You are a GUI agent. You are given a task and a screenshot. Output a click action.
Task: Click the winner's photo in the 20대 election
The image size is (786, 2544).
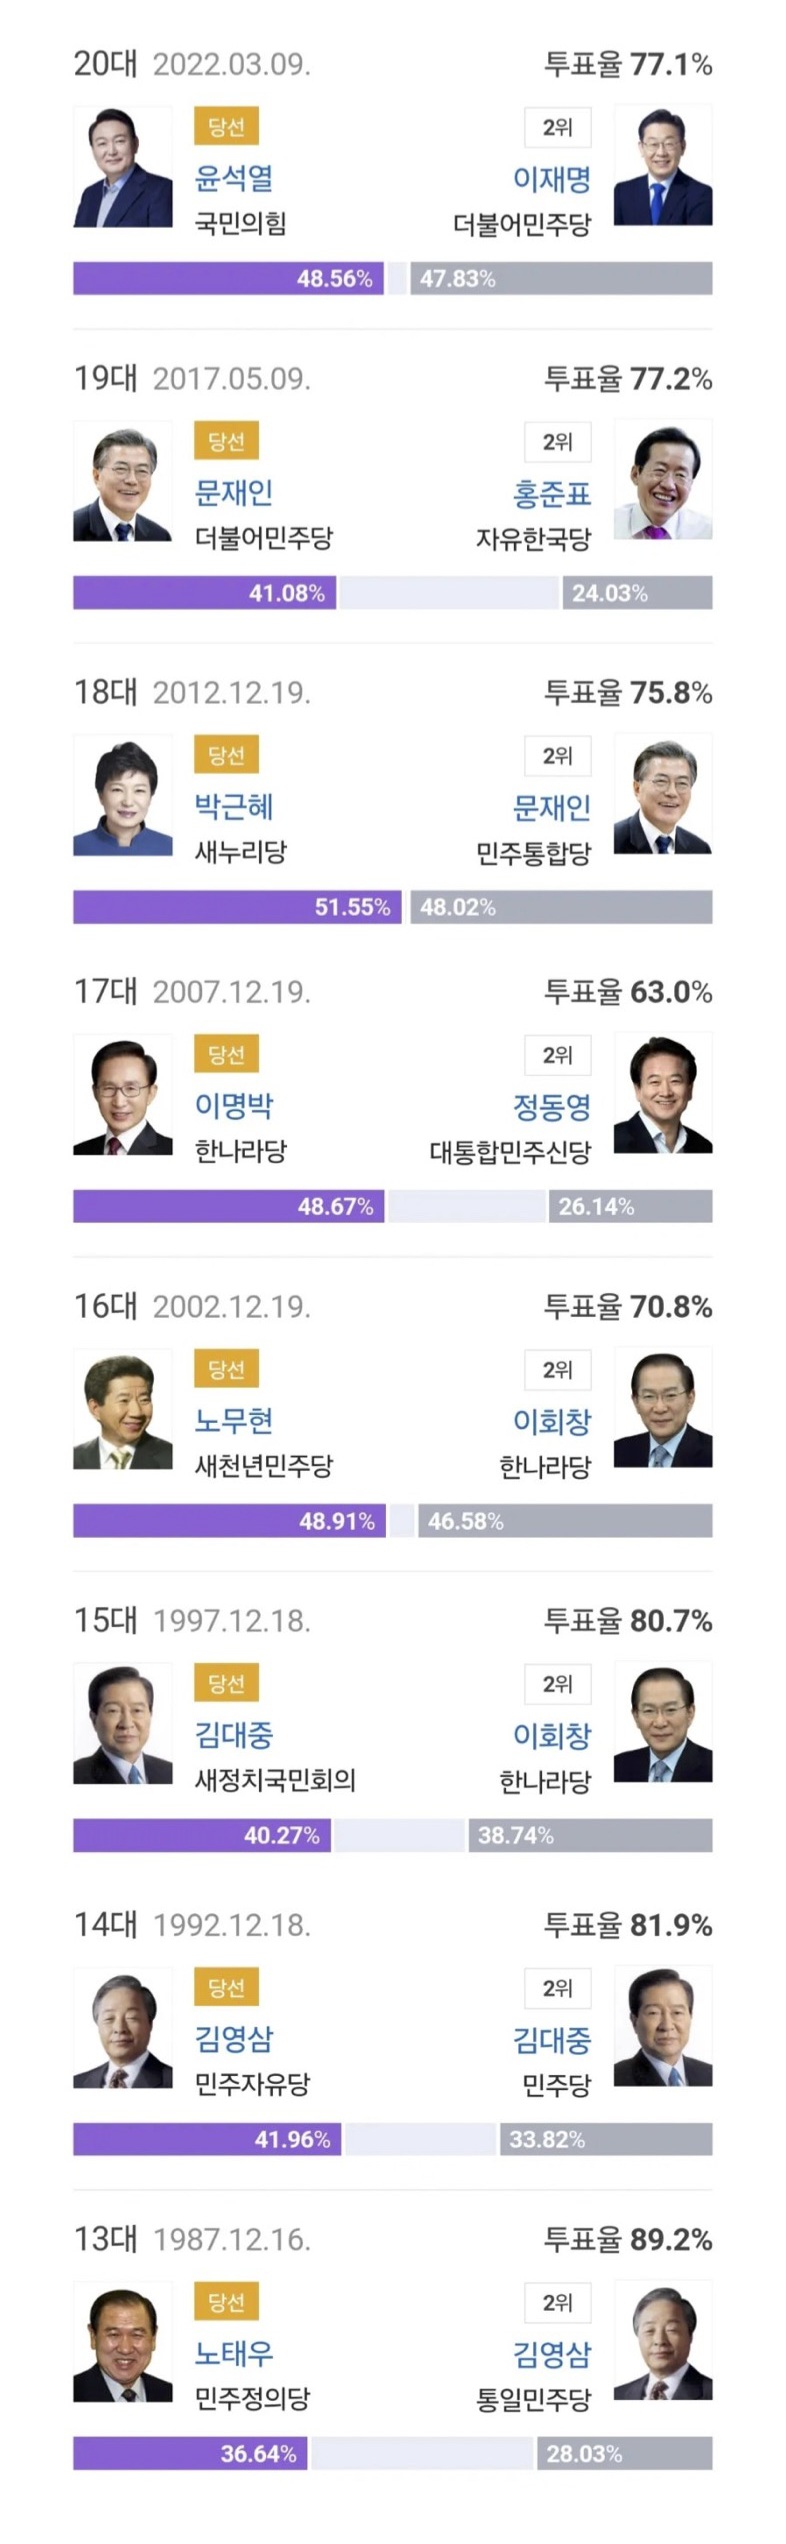[x=122, y=167]
